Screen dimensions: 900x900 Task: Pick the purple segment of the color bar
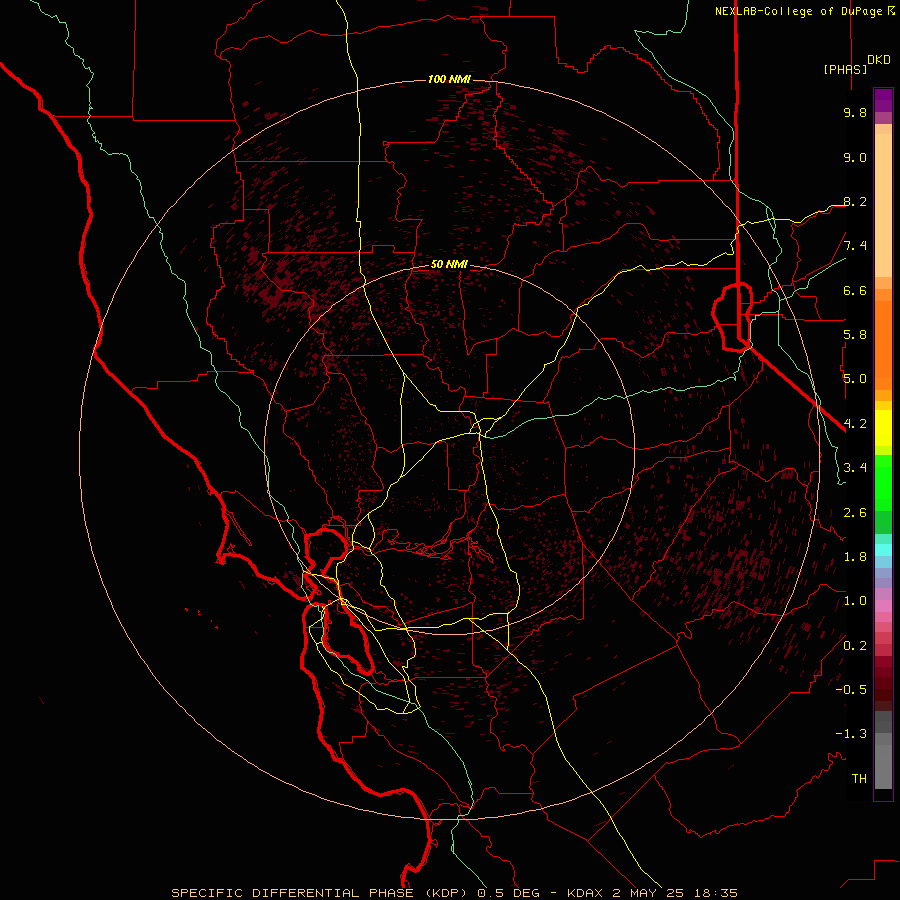point(883,100)
